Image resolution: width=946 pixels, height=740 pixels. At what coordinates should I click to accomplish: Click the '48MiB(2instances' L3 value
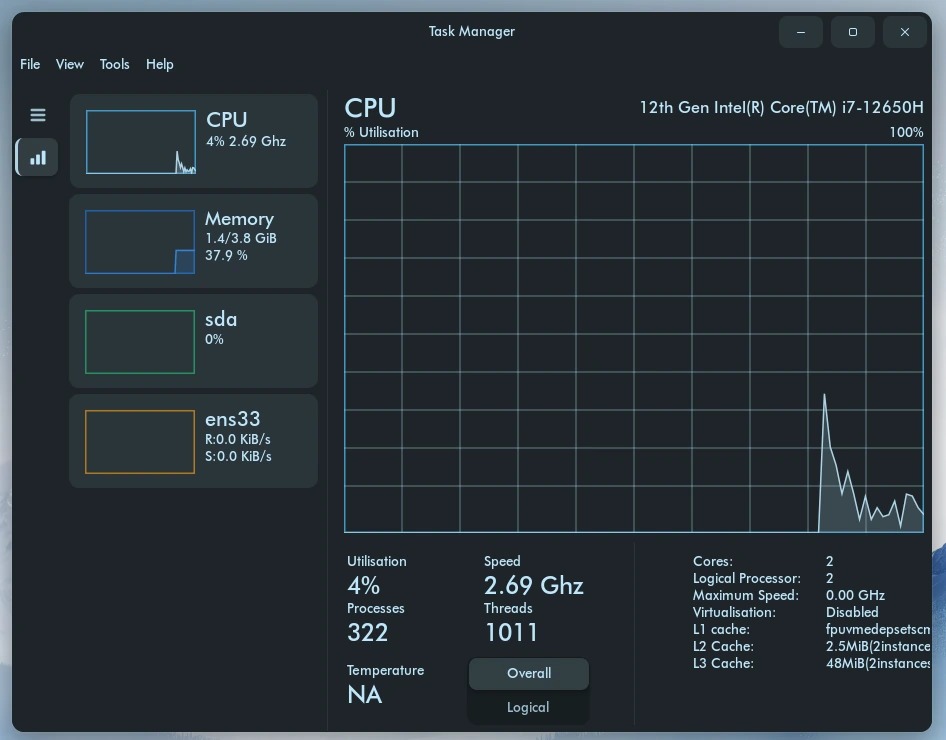(878, 663)
